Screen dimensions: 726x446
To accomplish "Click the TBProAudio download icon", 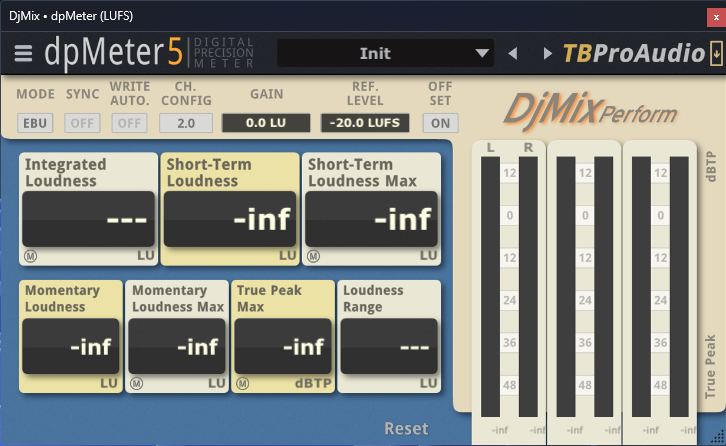I will (x=716, y=53).
